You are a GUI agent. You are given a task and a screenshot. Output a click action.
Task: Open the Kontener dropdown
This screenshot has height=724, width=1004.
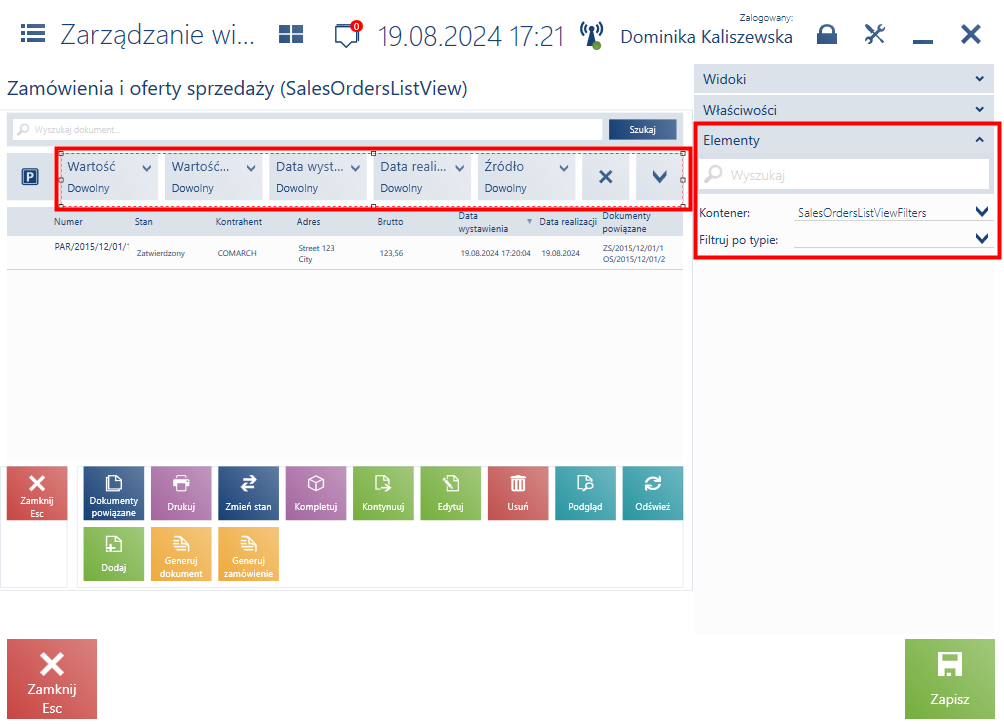click(892, 212)
